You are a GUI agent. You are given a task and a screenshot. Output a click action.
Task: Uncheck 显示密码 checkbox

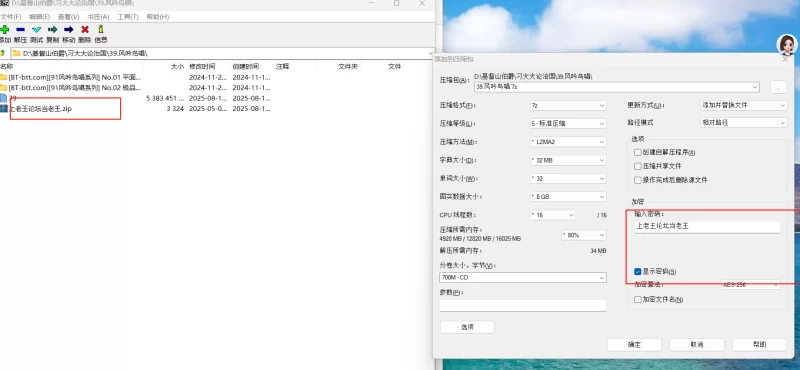pyautogui.click(x=637, y=272)
